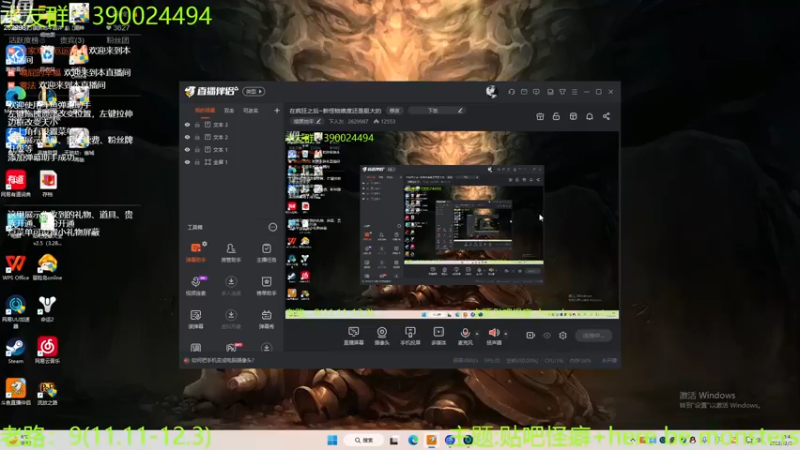Select the 榜单助手 ranking assistant tool
Screen dimensions: 800x450
(266, 285)
